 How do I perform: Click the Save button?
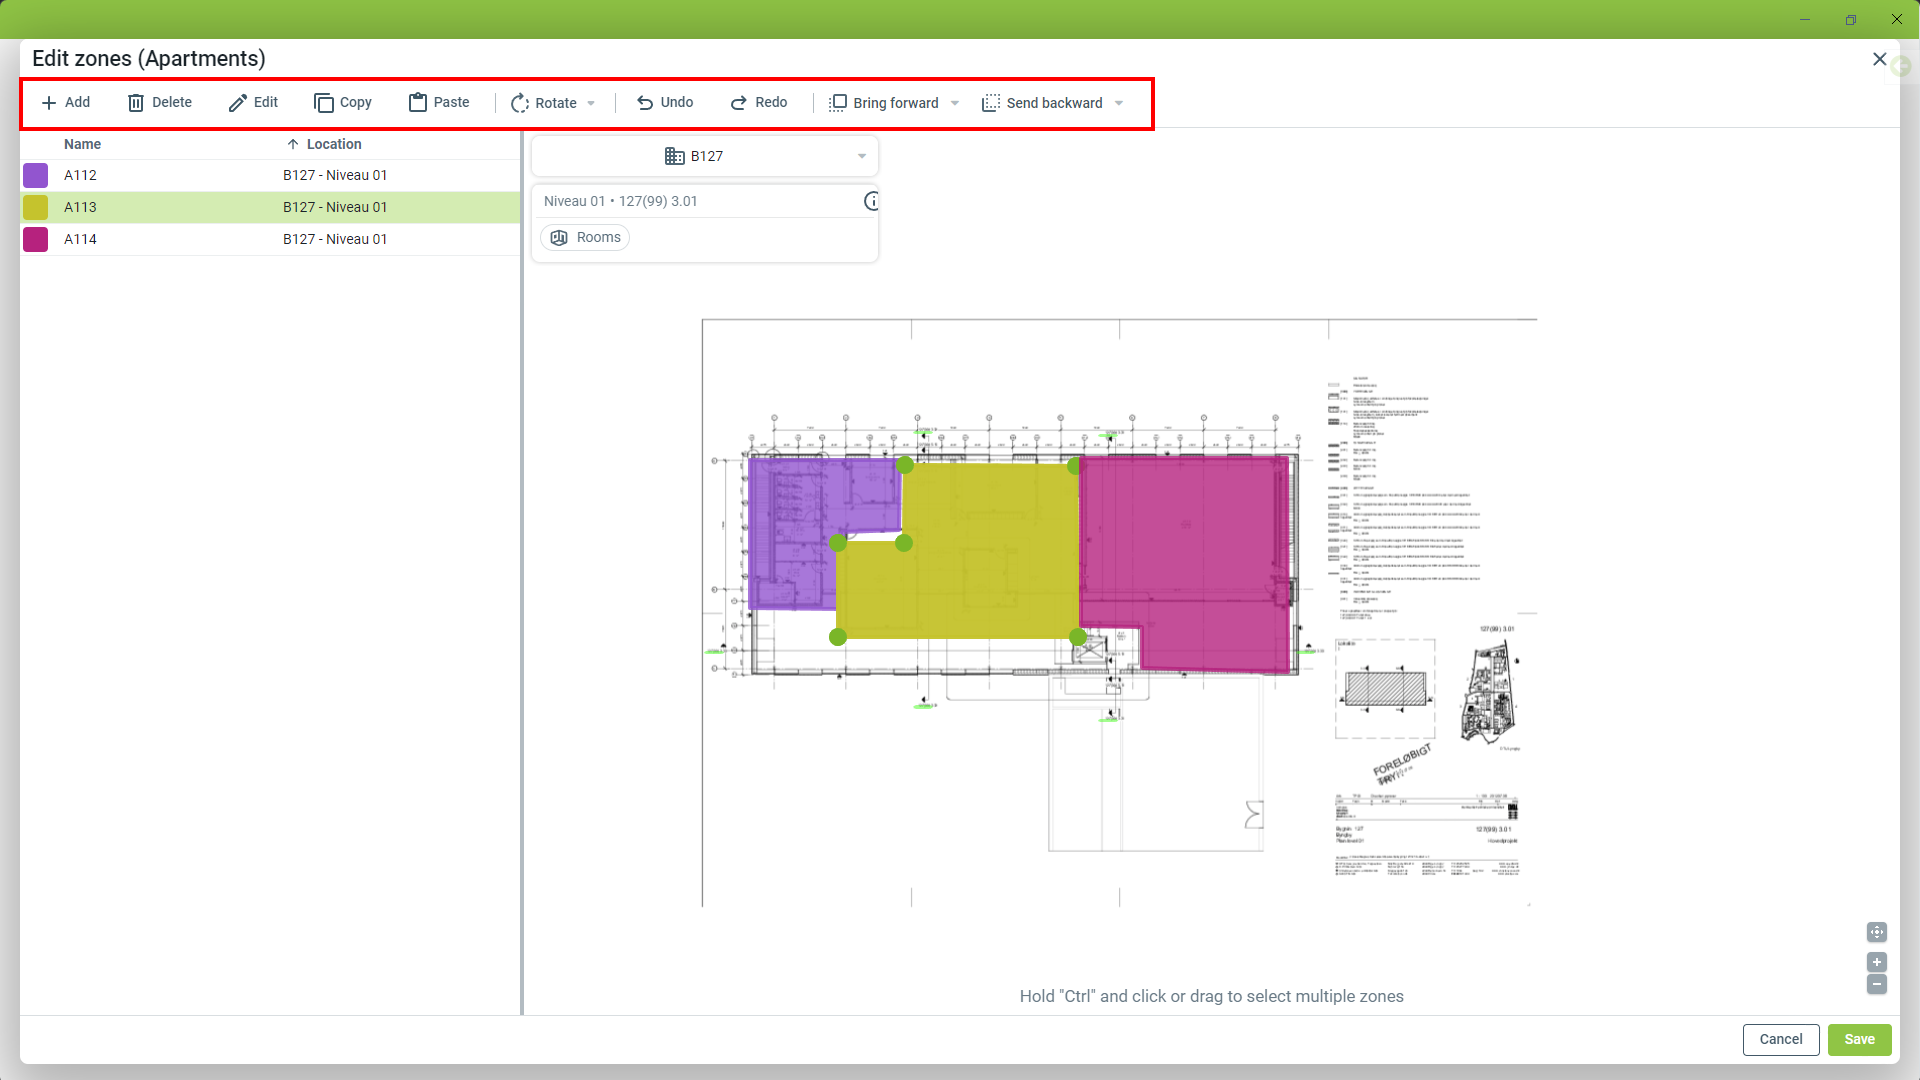[1859, 1040]
